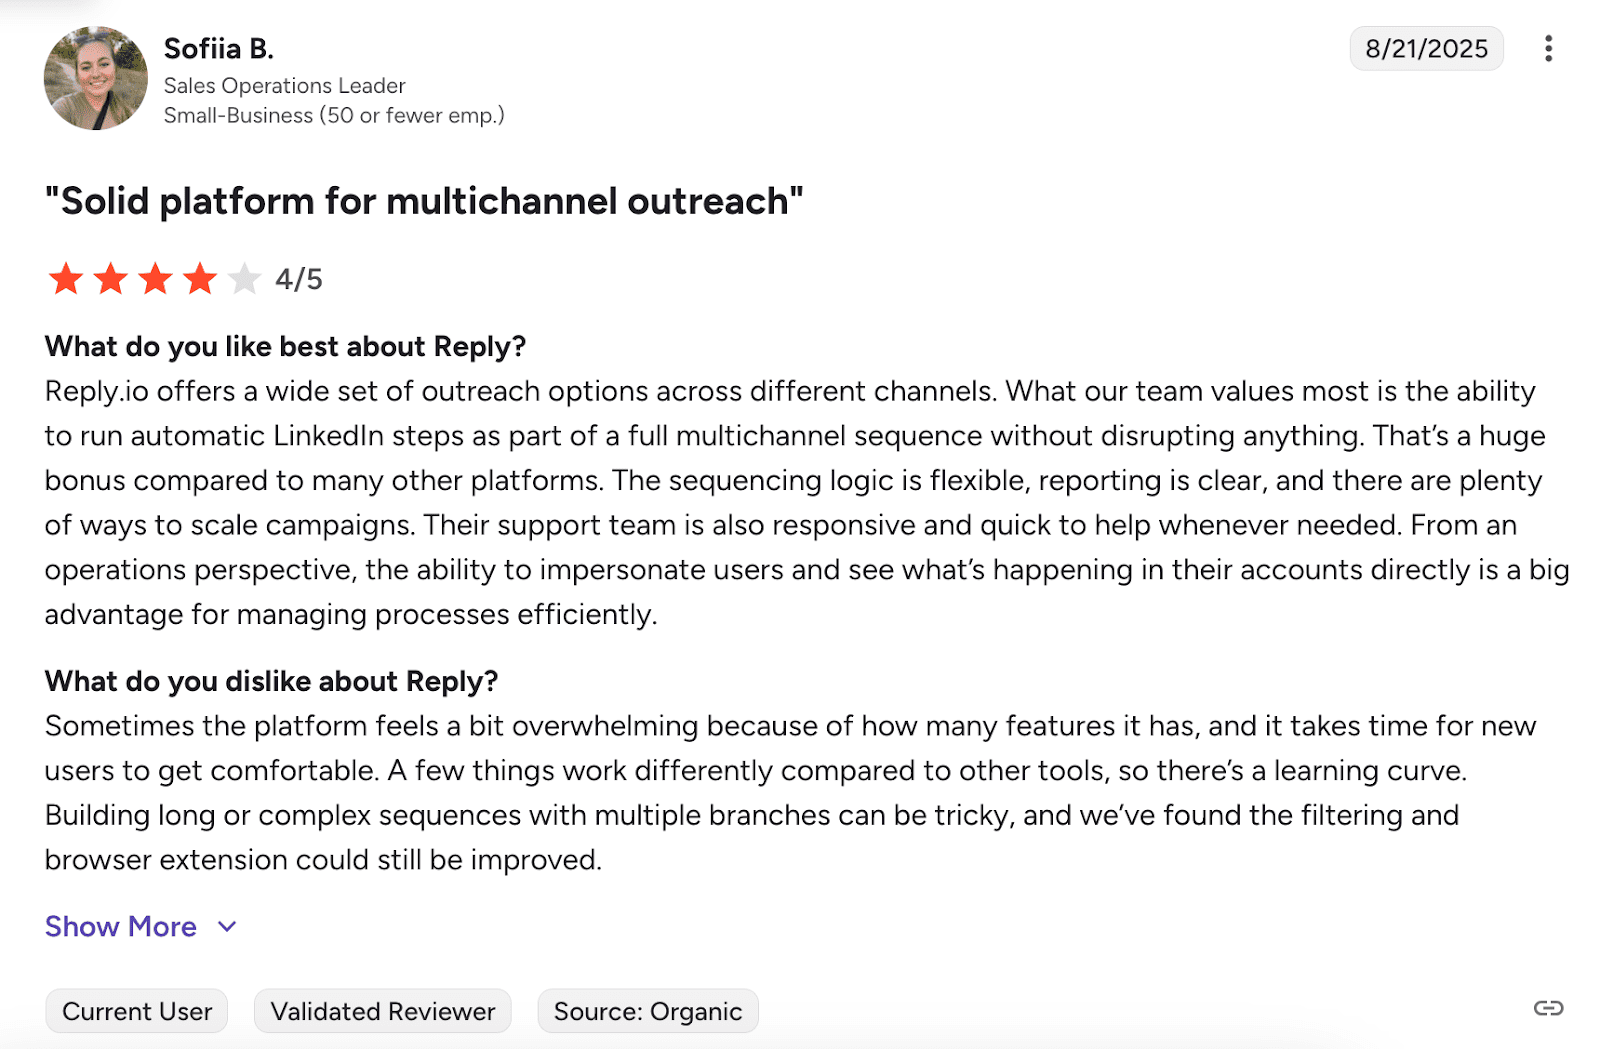Screen dimensions: 1600x1049
Task: Click the review title about multichannel outreach
Action: [424, 202]
